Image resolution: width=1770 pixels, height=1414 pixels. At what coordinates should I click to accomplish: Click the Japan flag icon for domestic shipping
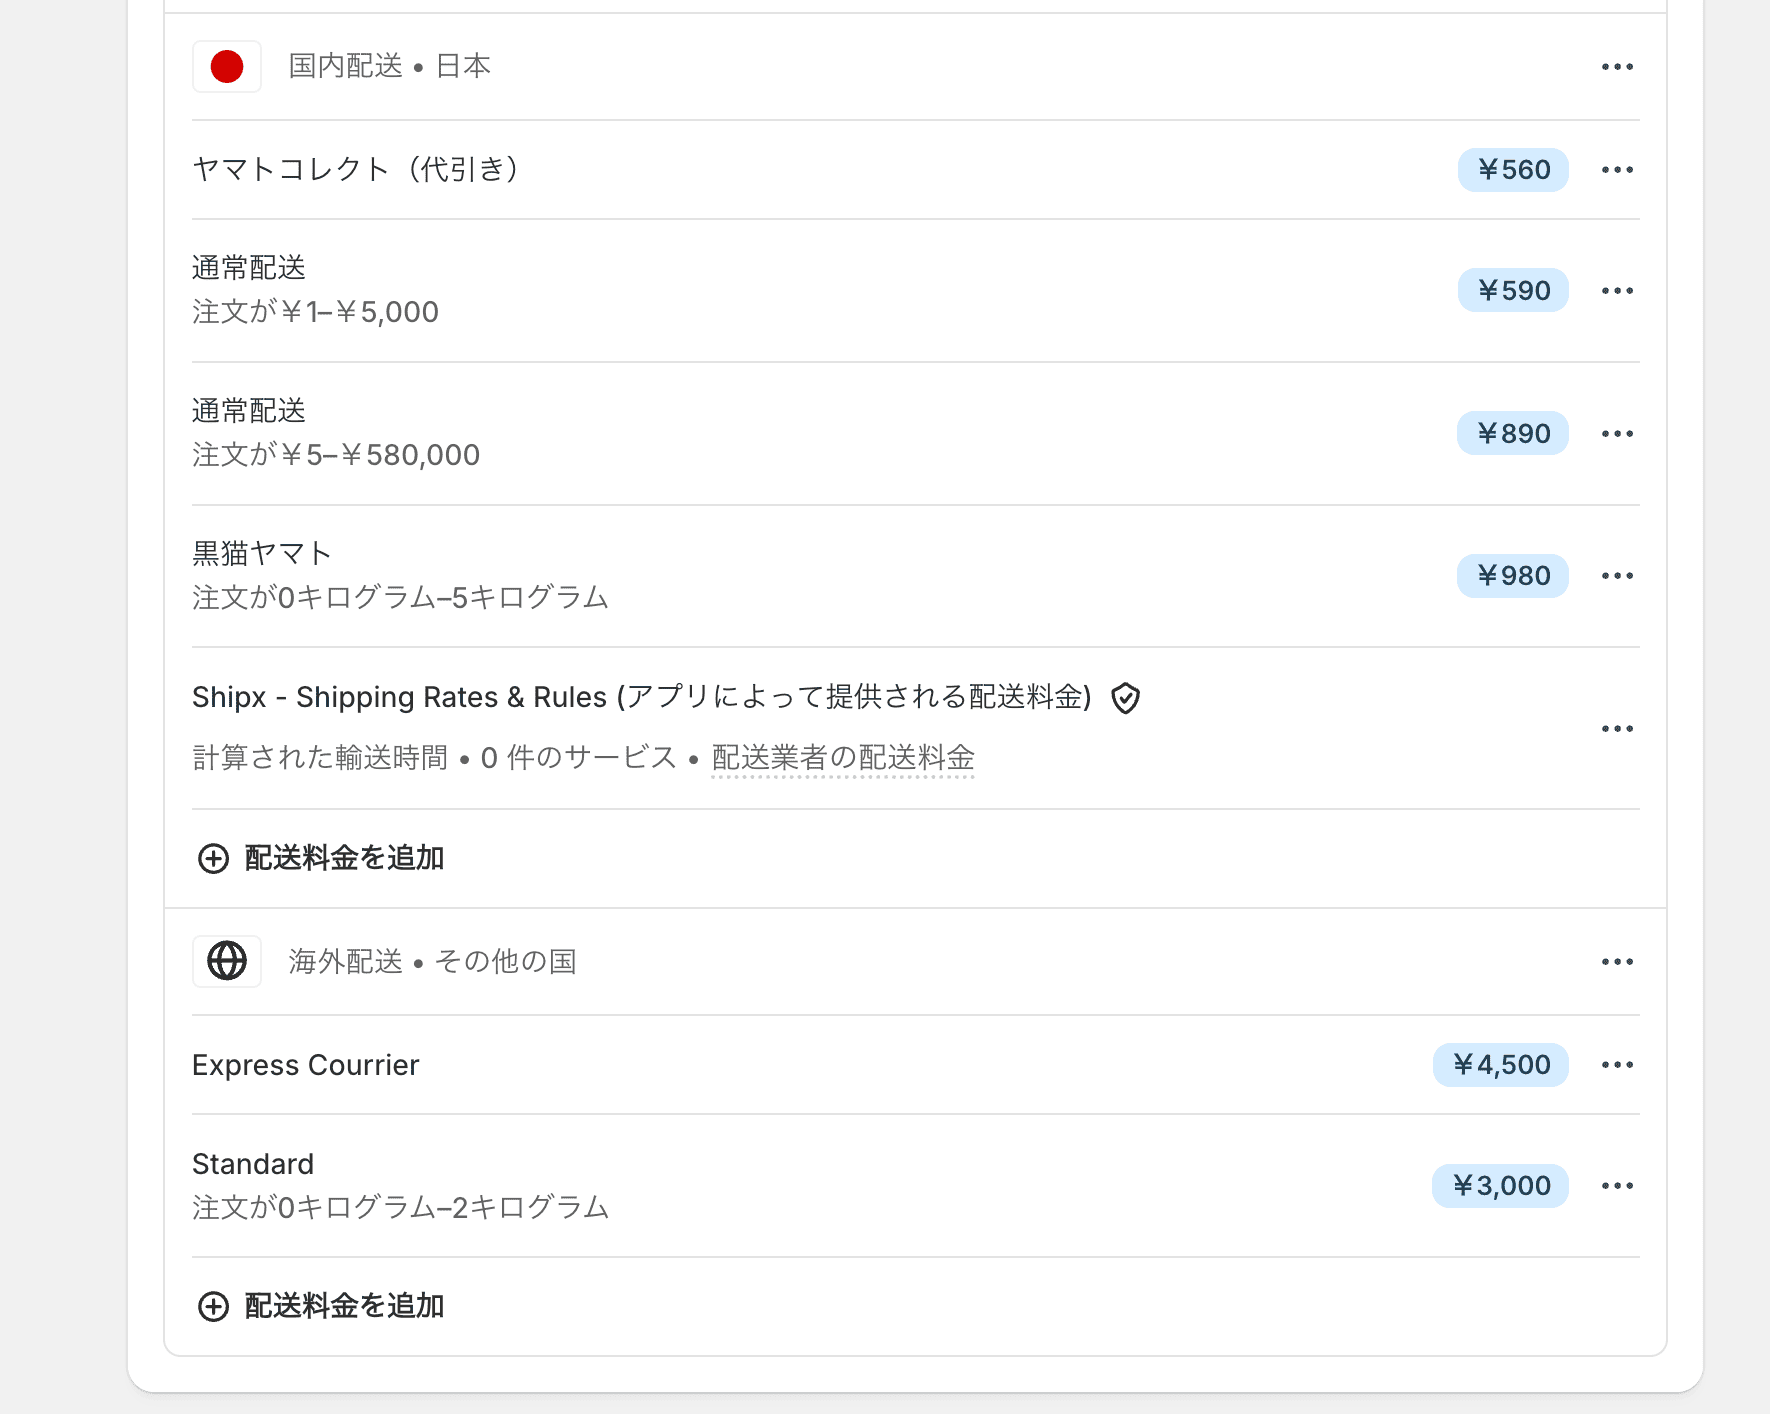[x=227, y=66]
